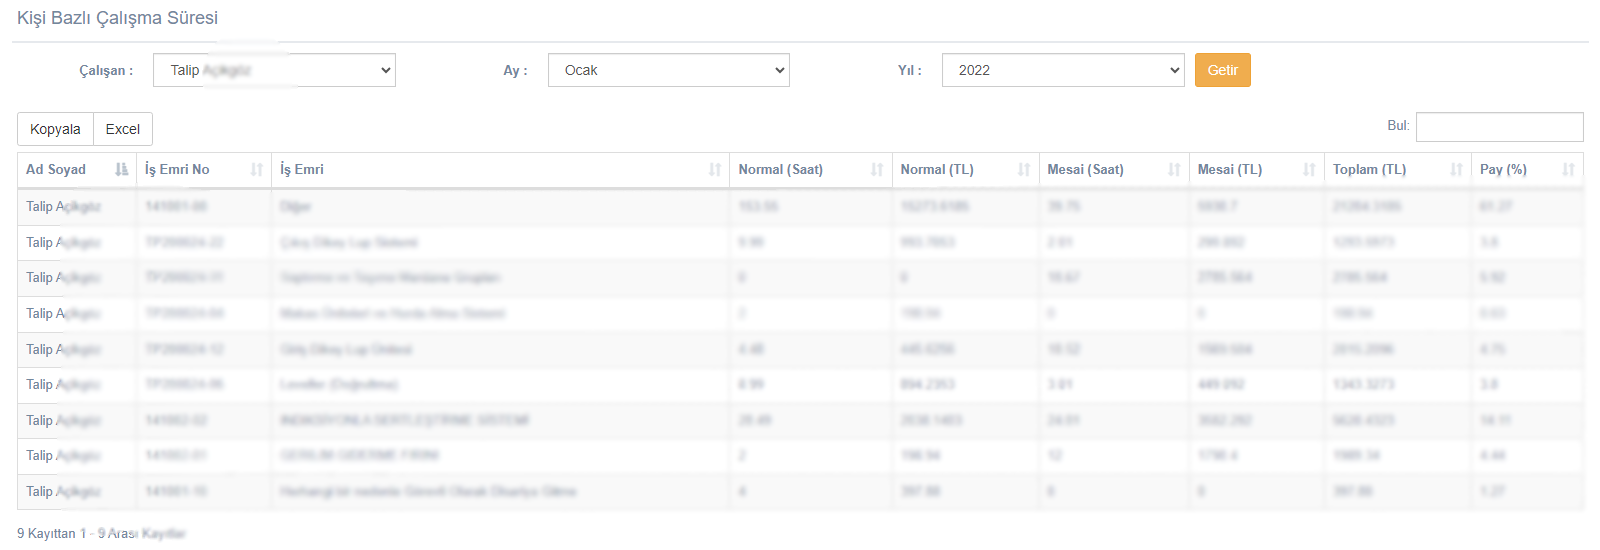This screenshot has height=550, width=1600.
Task: Click the Kopyala button
Action: [x=55, y=129]
